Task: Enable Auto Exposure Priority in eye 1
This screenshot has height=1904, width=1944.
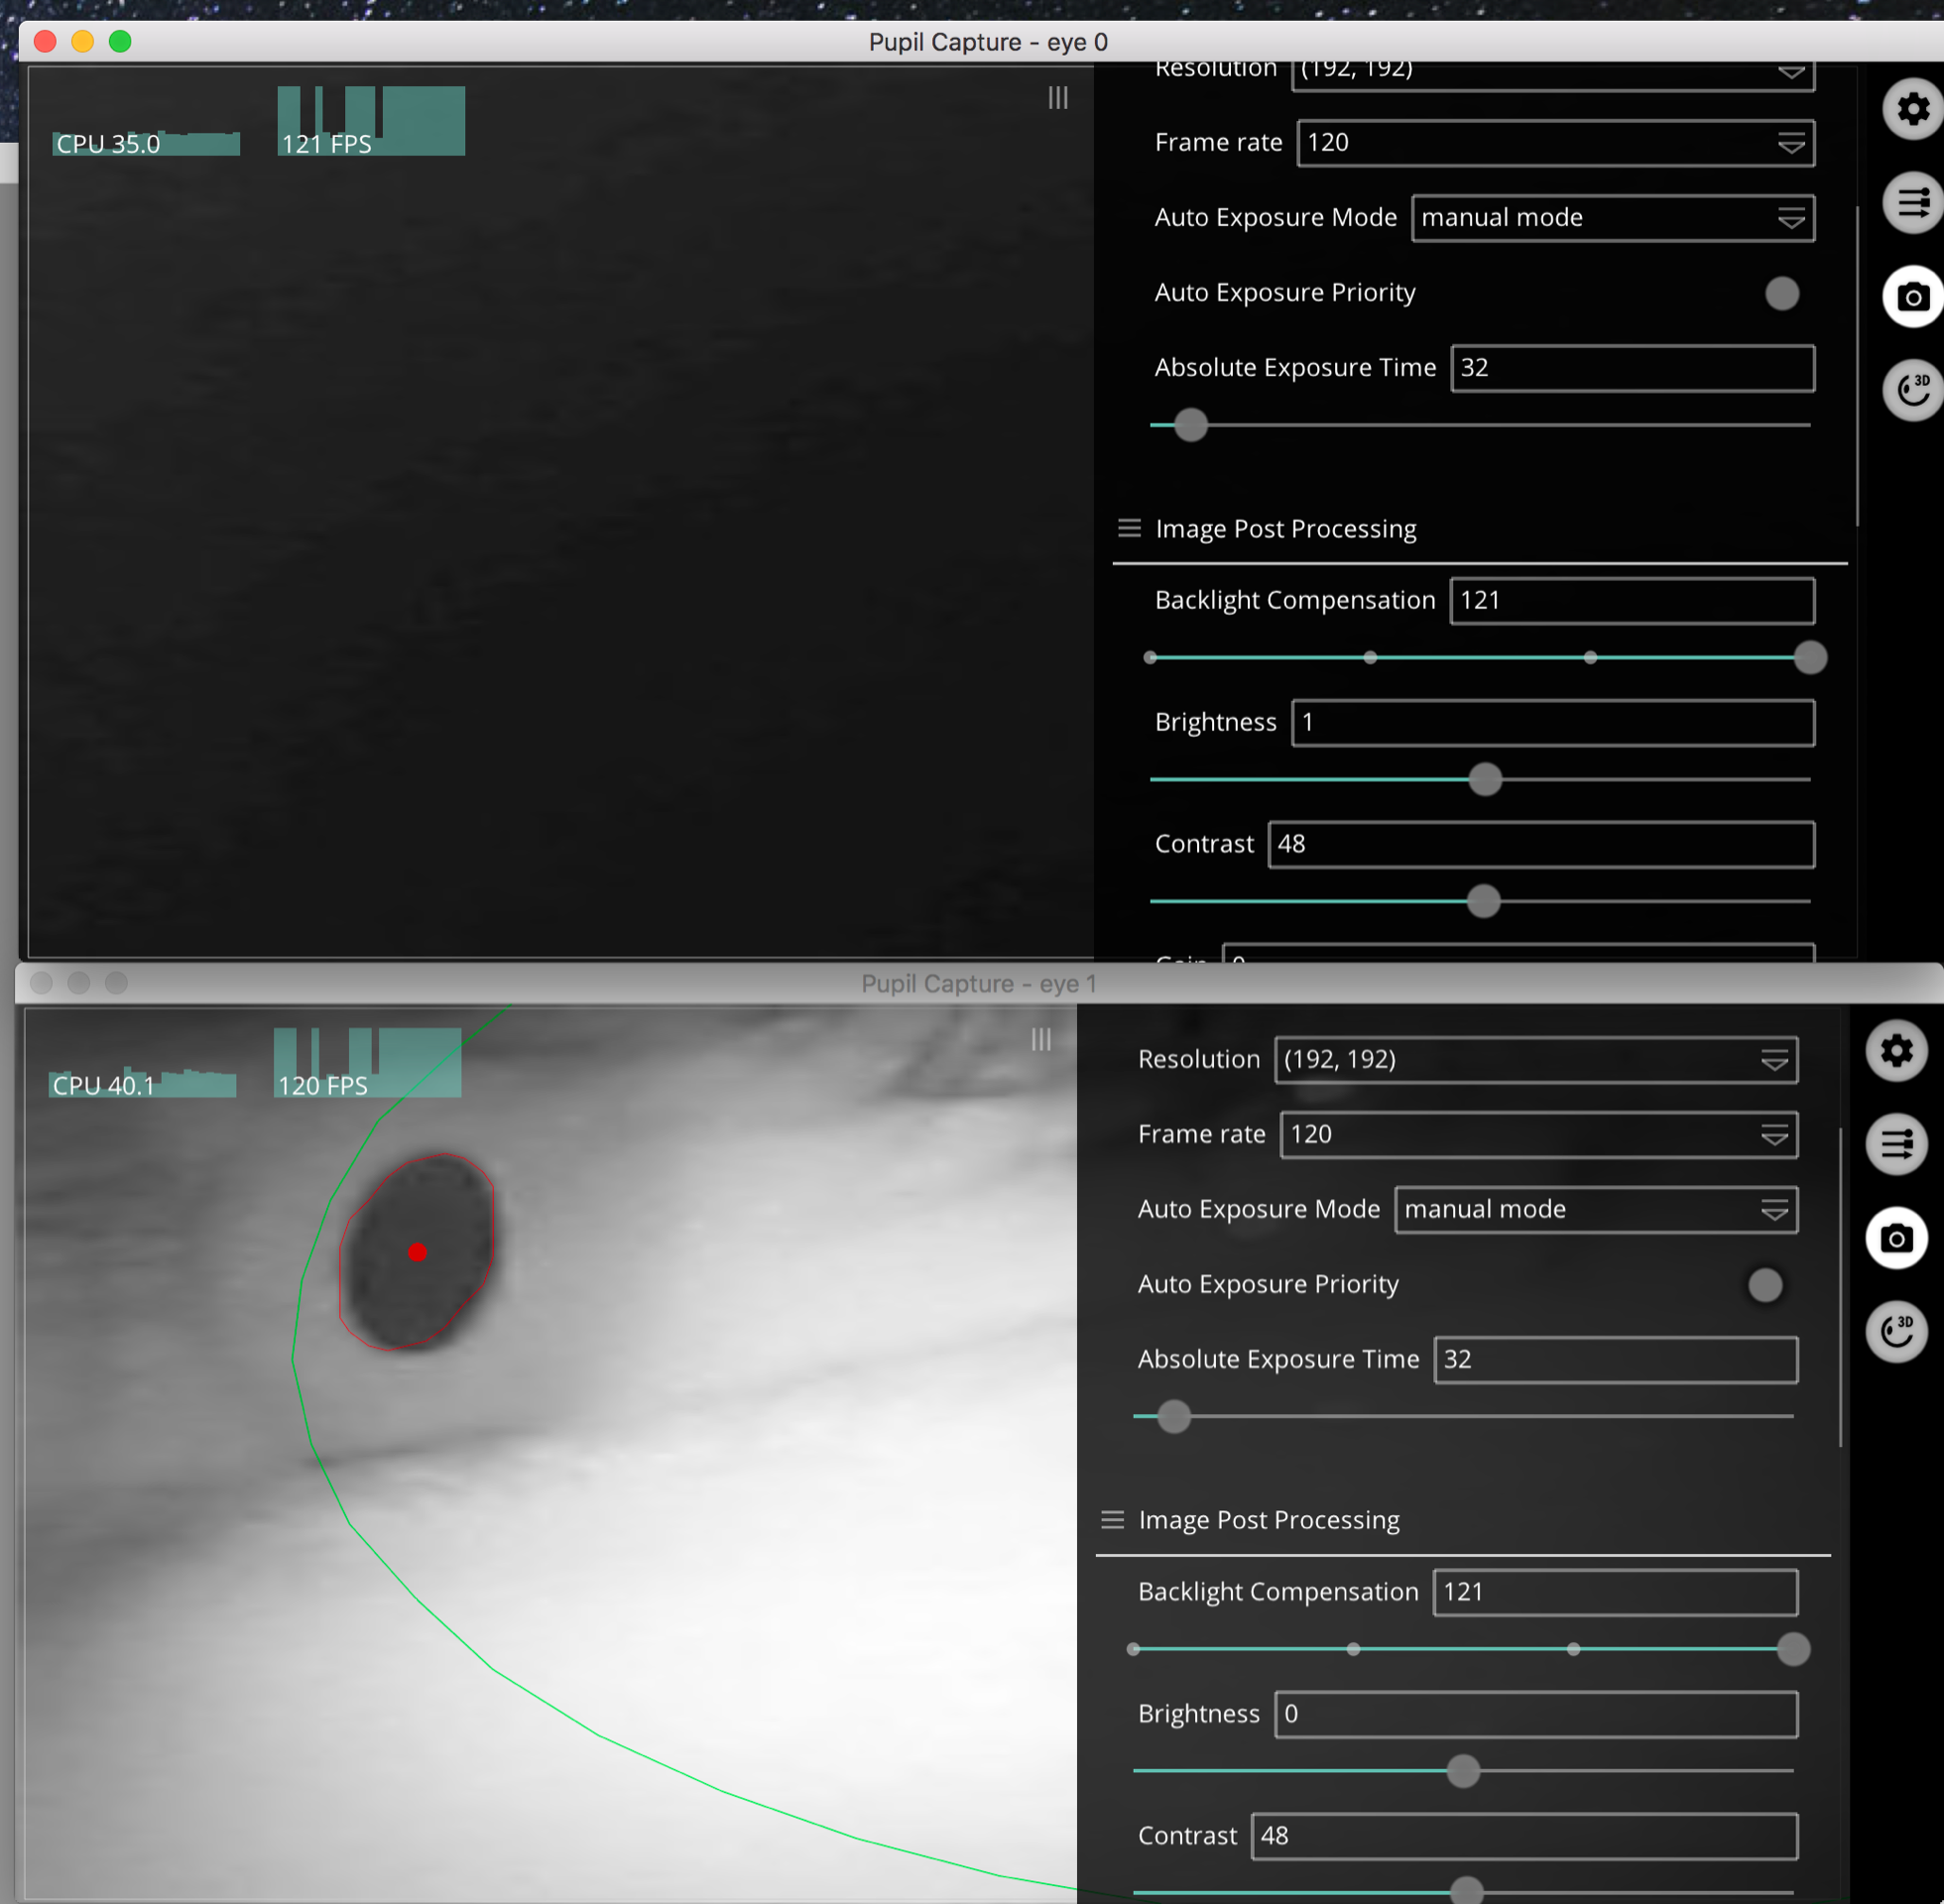Action: point(1765,1285)
